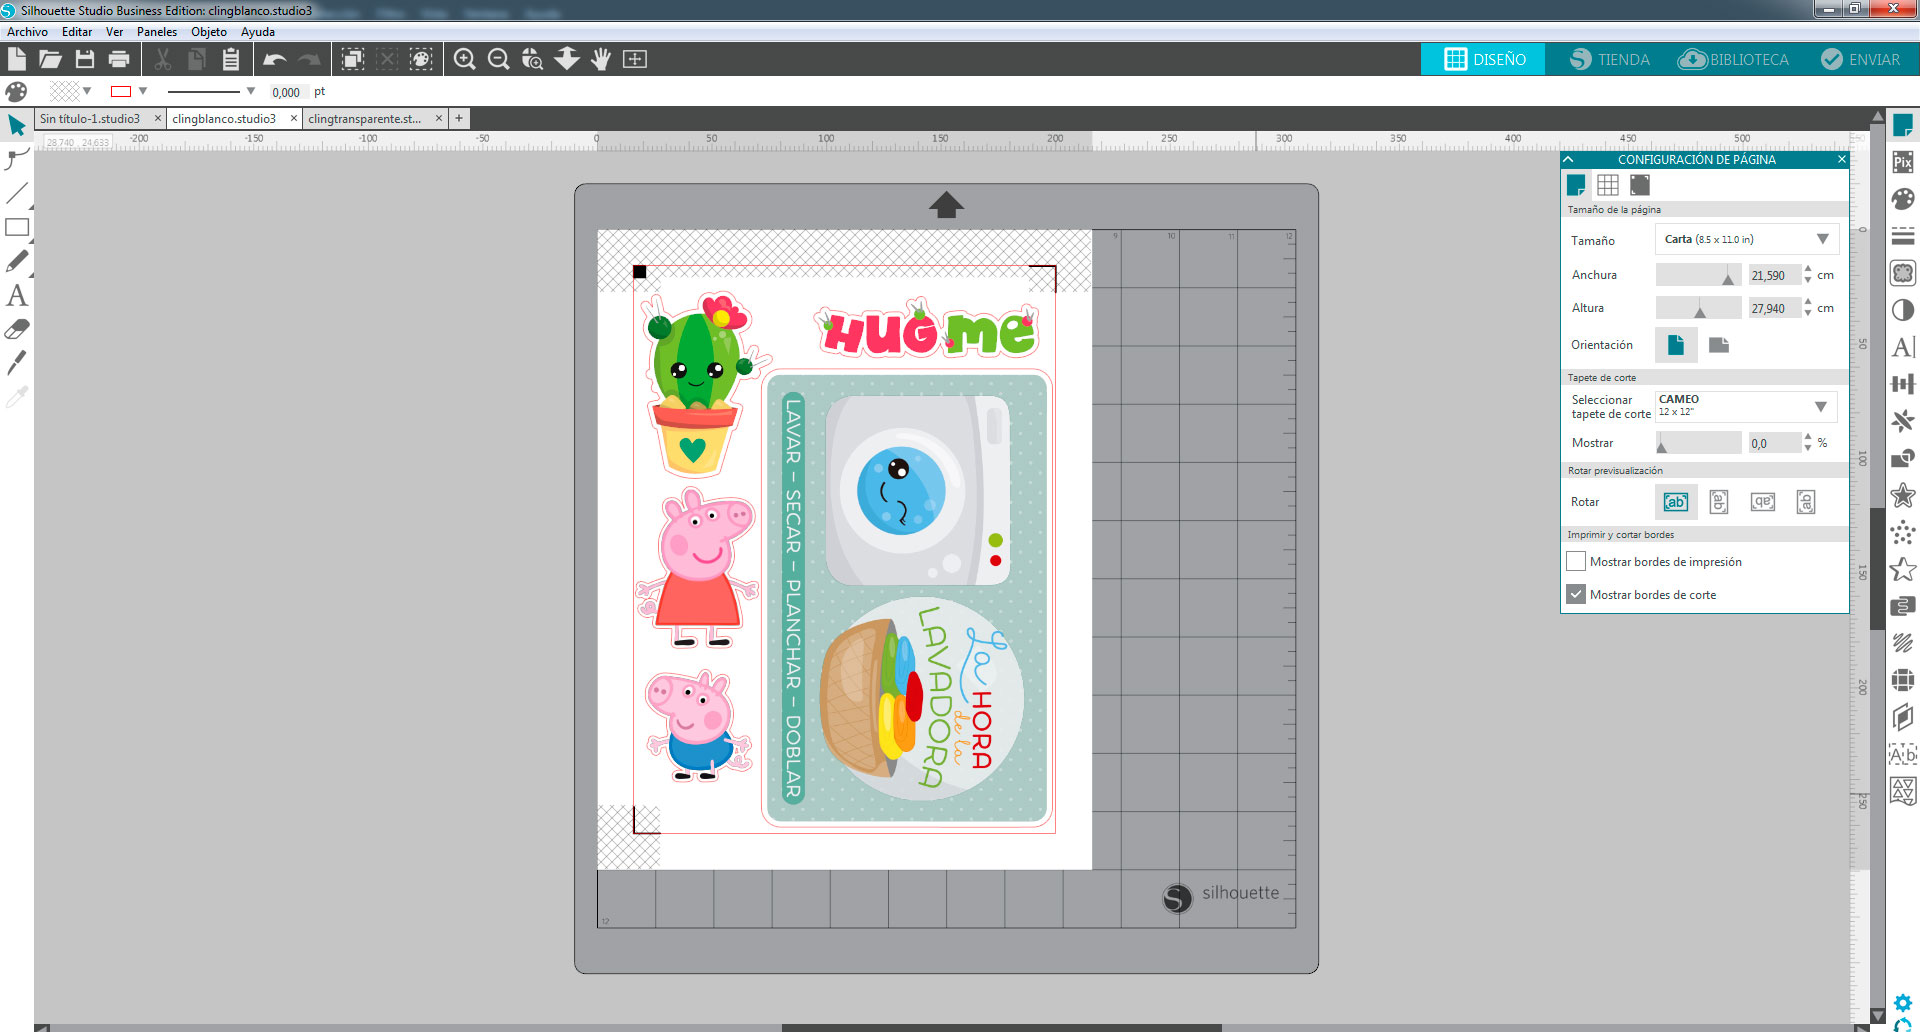
Task: Open the line style dropdown arrow
Action: [250, 91]
